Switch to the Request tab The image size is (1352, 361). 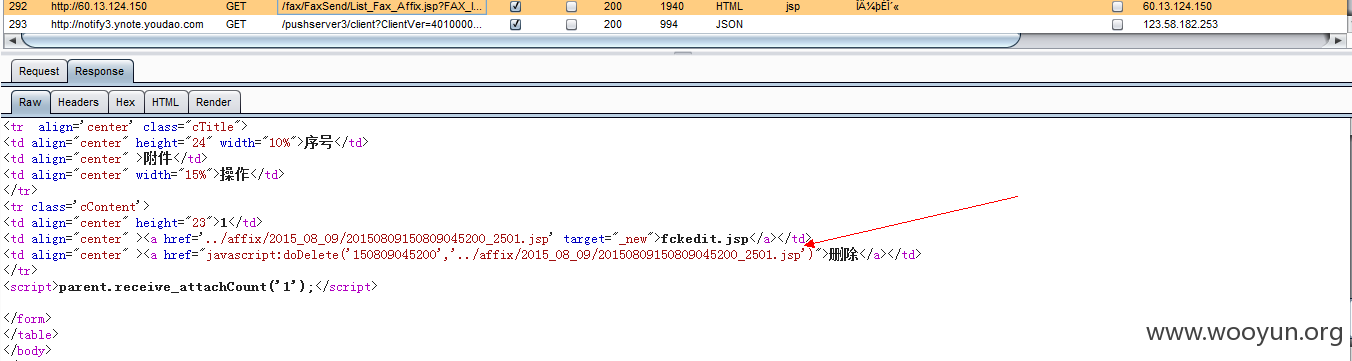point(39,71)
